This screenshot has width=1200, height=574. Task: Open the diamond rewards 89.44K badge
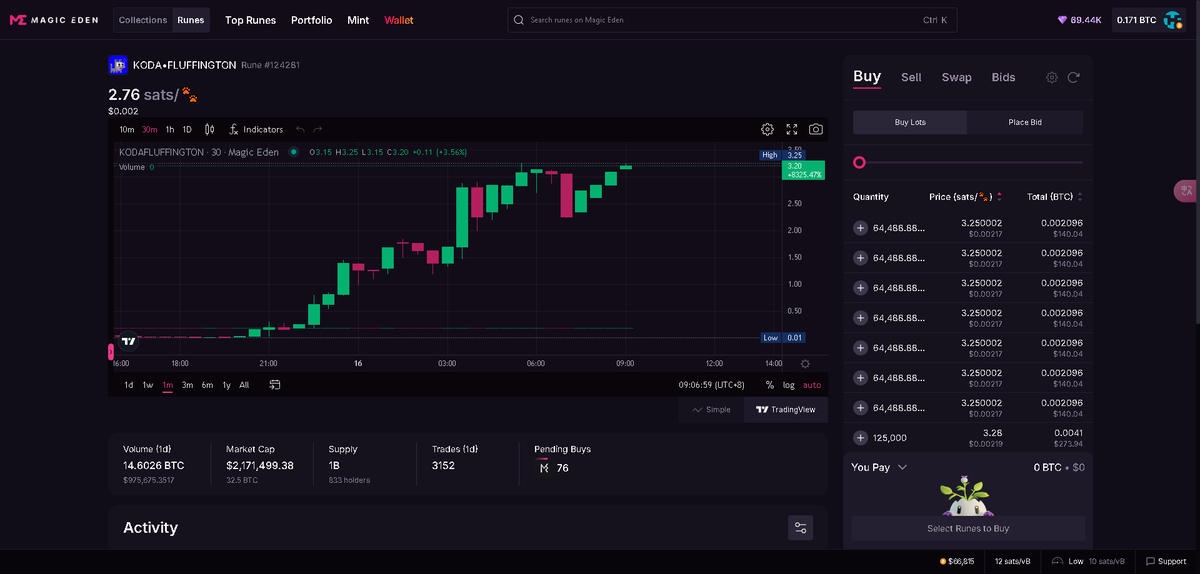coord(1079,20)
